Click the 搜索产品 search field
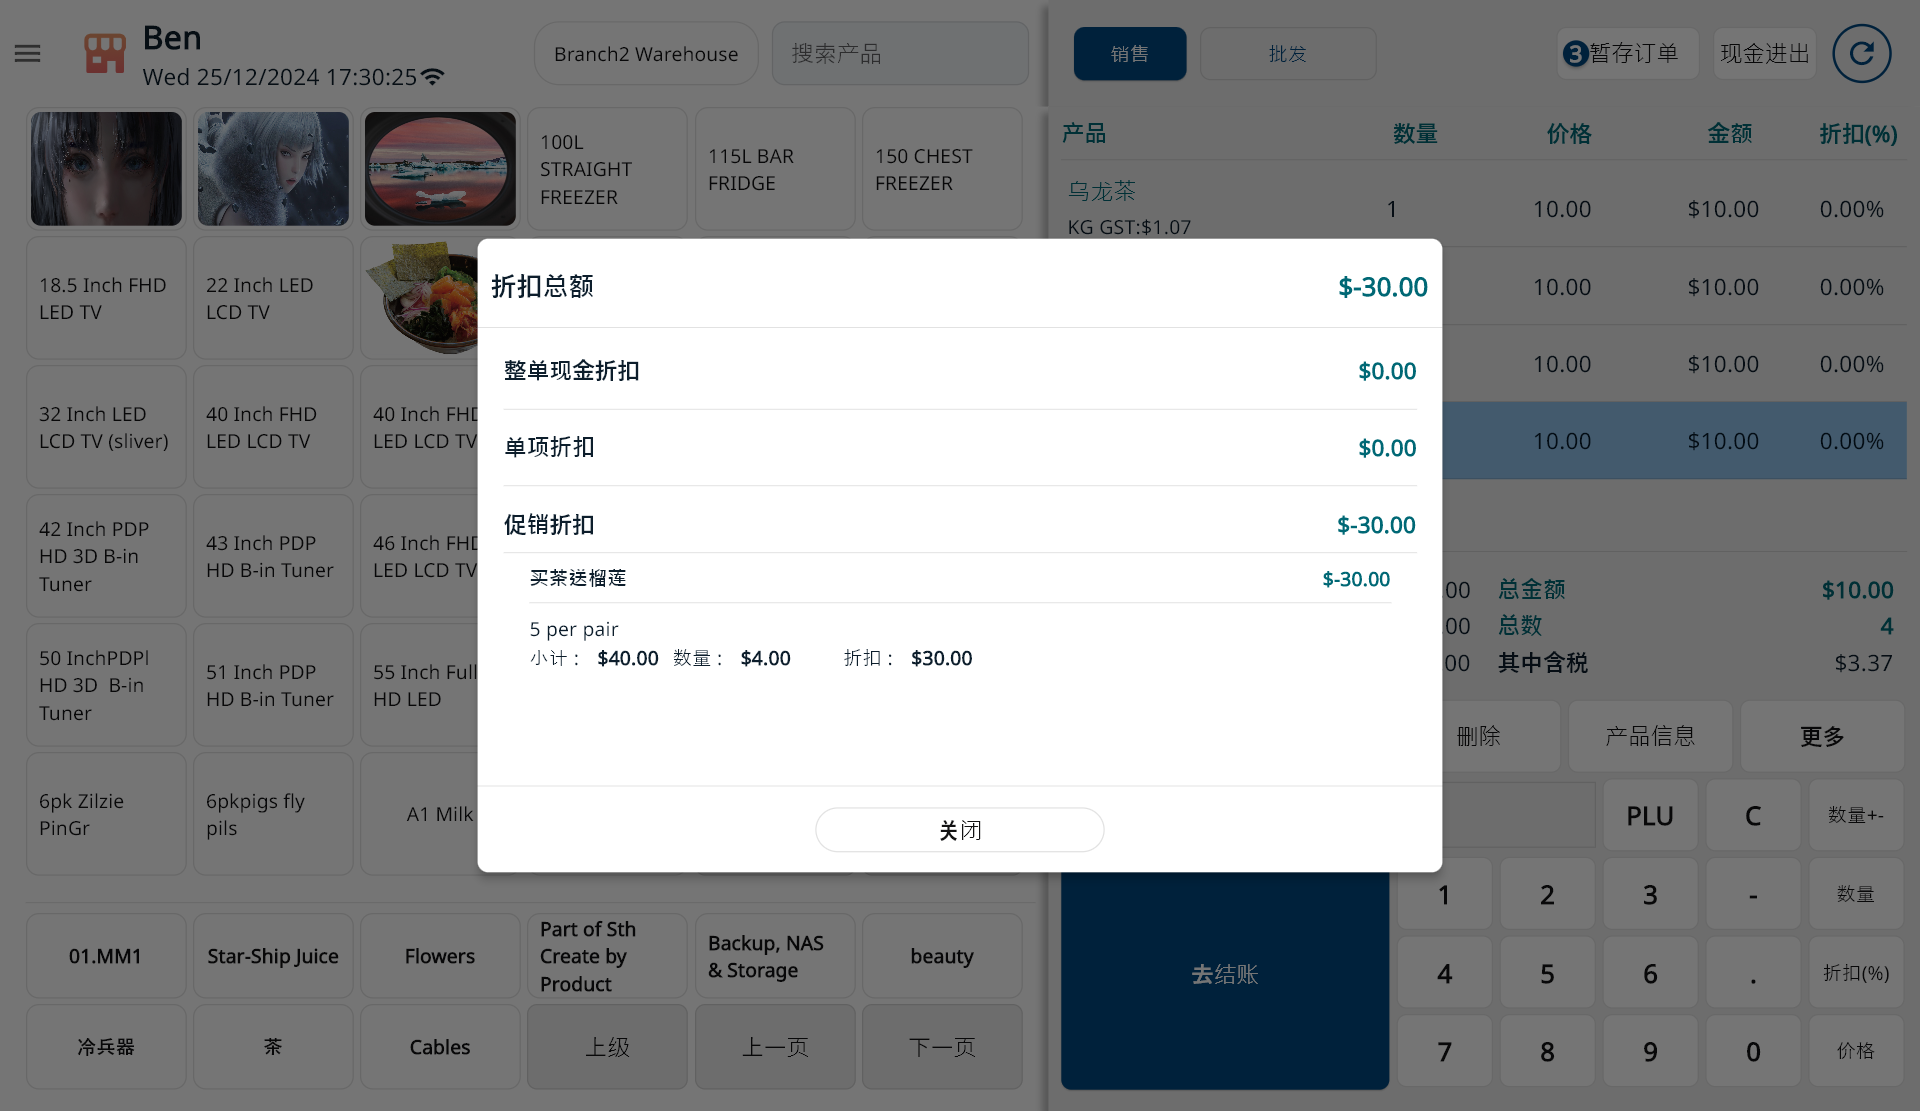Screen dimensions: 1920x1111 pyautogui.click(x=900, y=54)
